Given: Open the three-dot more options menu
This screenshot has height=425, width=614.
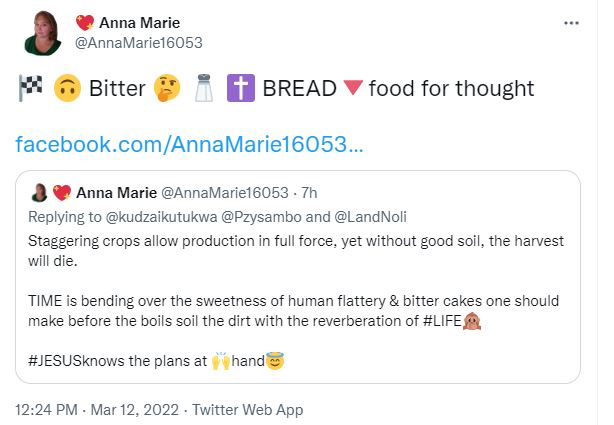Looking at the screenshot, I should pos(571,23).
